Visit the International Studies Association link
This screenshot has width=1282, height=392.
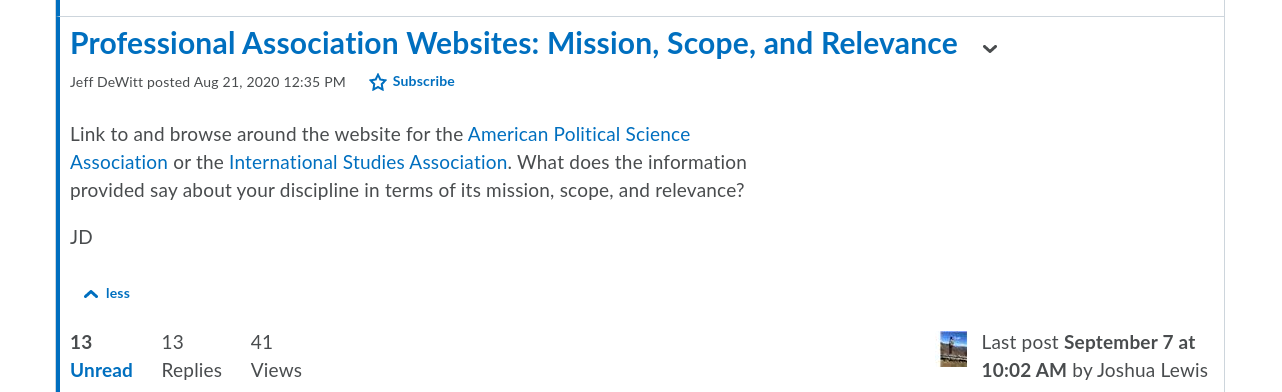(368, 162)
